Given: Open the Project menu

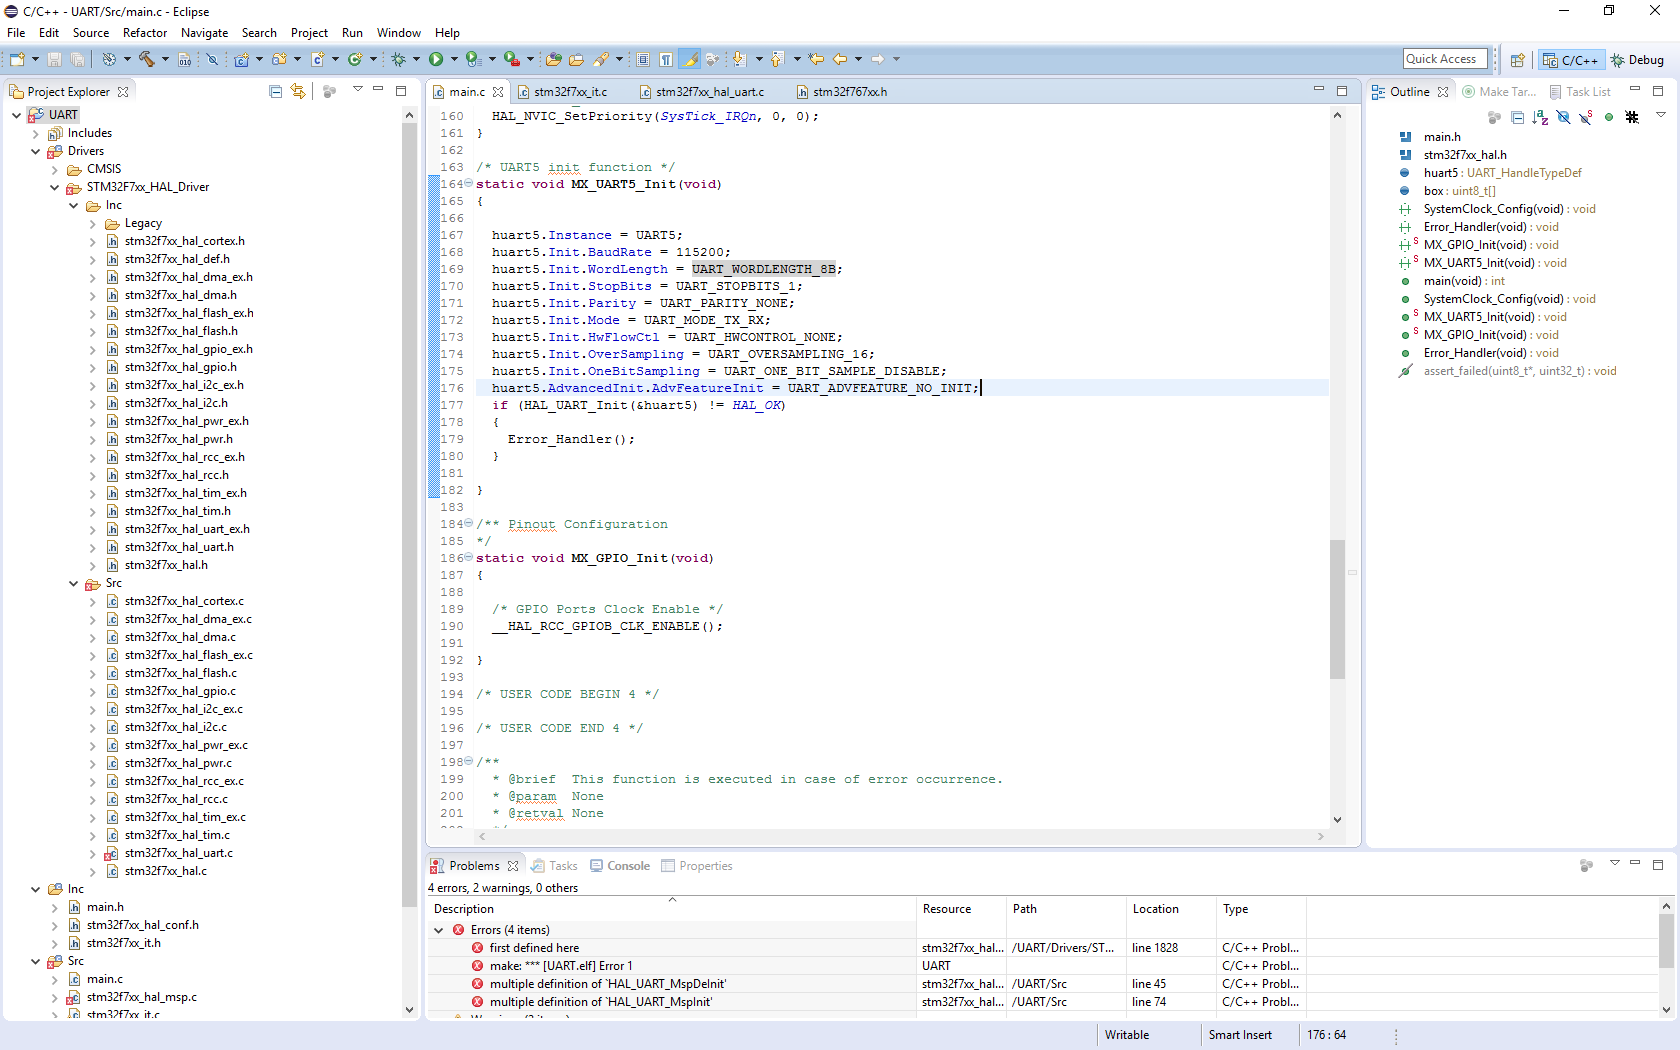Looking at the screenshot, I should pyautogui.click(x=309, y=33).
